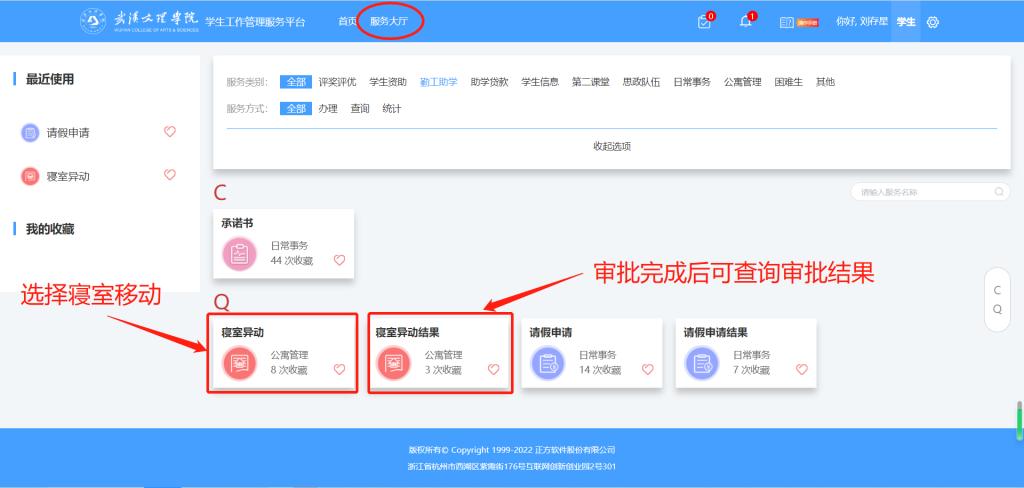
Task: Click the 承诺书 pink clipboard icon
Action: (239, 254)
